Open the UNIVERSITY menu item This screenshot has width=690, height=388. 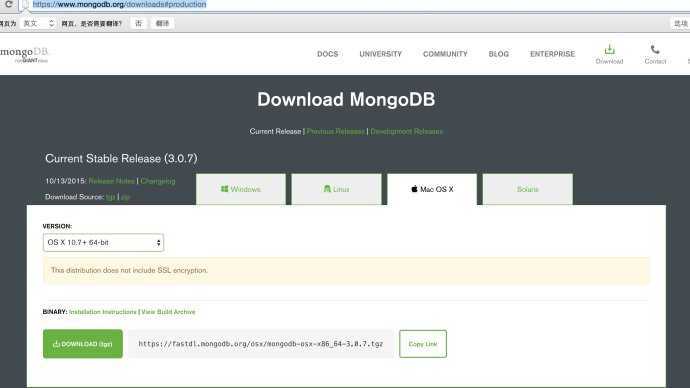click(x=381, y=54)
